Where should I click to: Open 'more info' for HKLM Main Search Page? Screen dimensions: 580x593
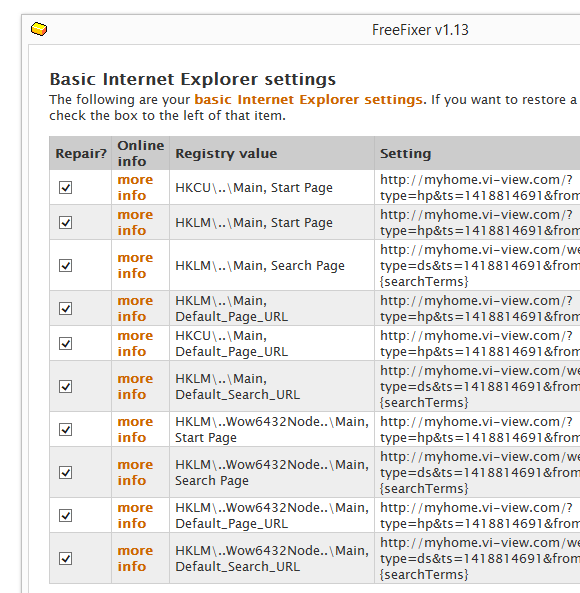point(135,265)
